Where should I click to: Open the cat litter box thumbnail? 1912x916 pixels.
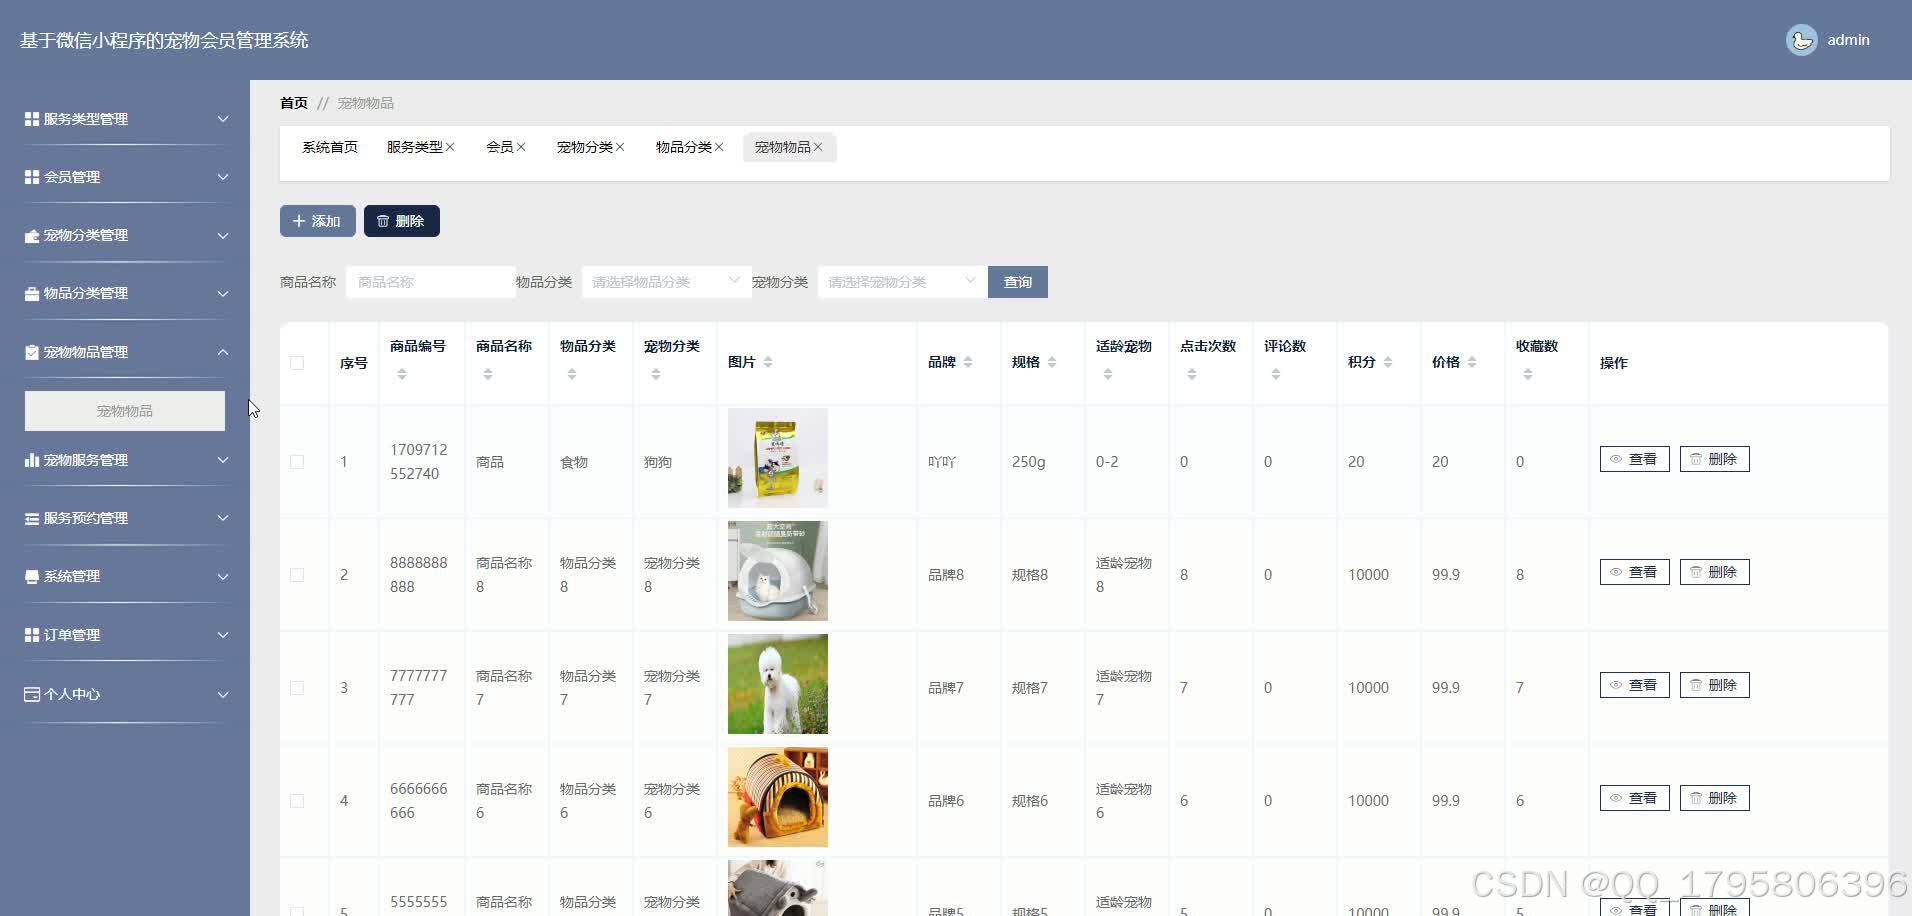click(778, 571)
